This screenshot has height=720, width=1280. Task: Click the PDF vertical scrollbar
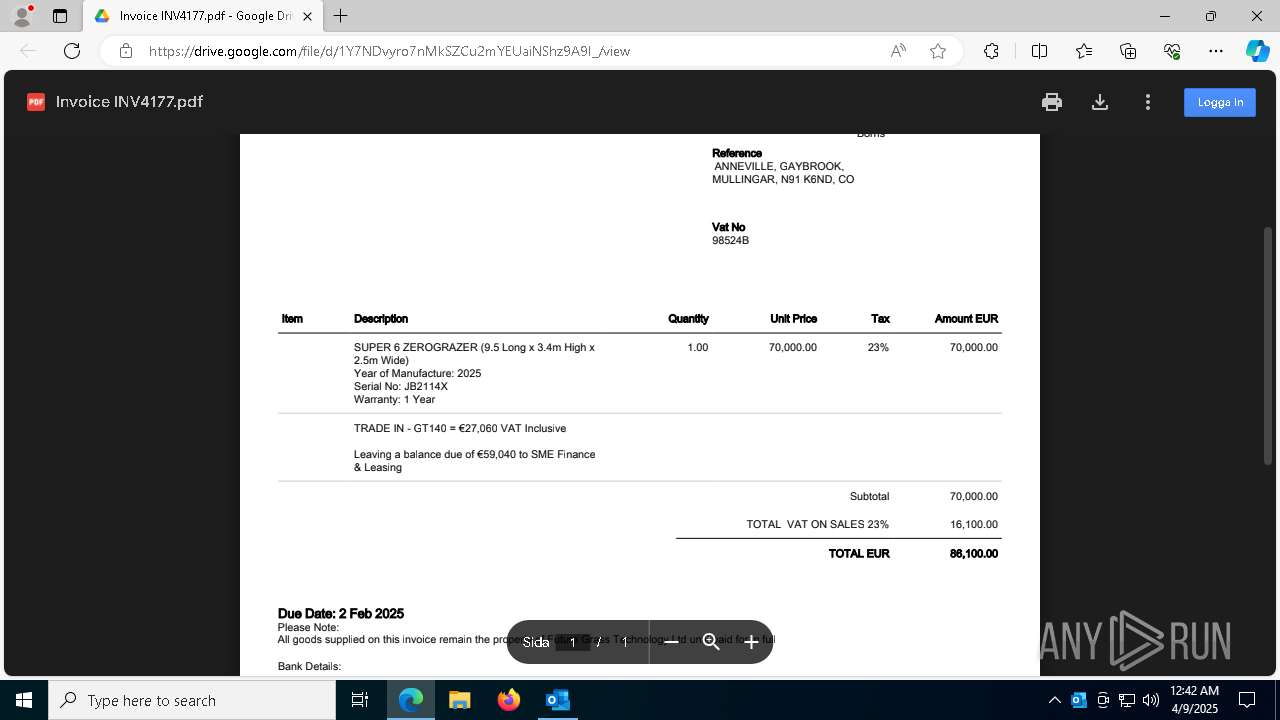[1269, 345]
